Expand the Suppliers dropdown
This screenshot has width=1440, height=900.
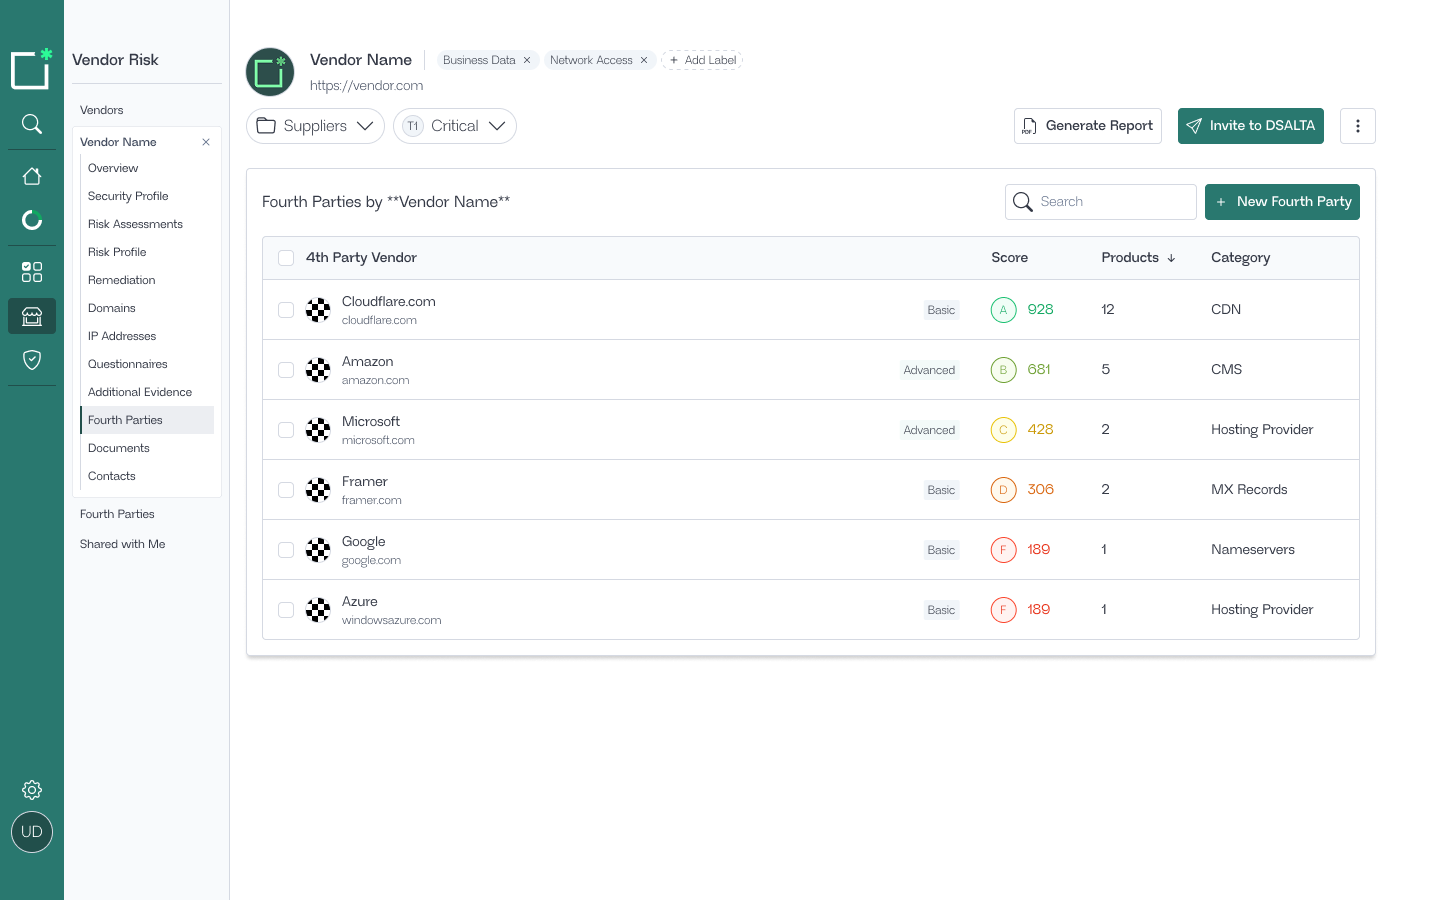coord(315,126)
